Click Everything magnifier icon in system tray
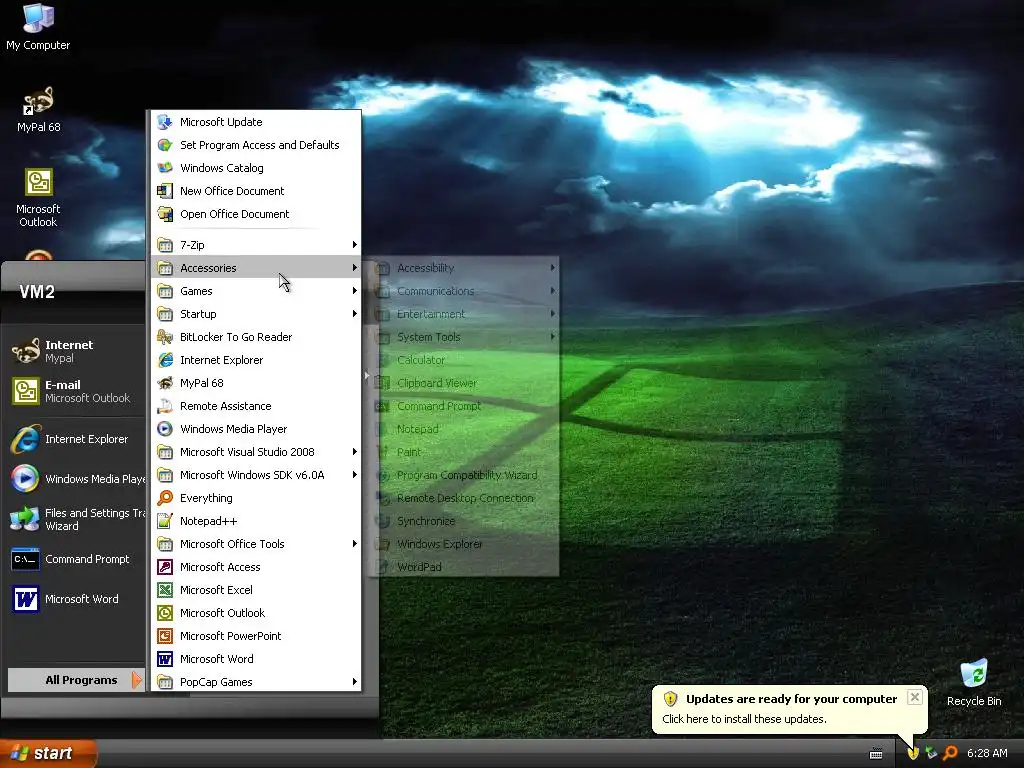This screenshot has height=768, width=1024. (x=950, y=753)
